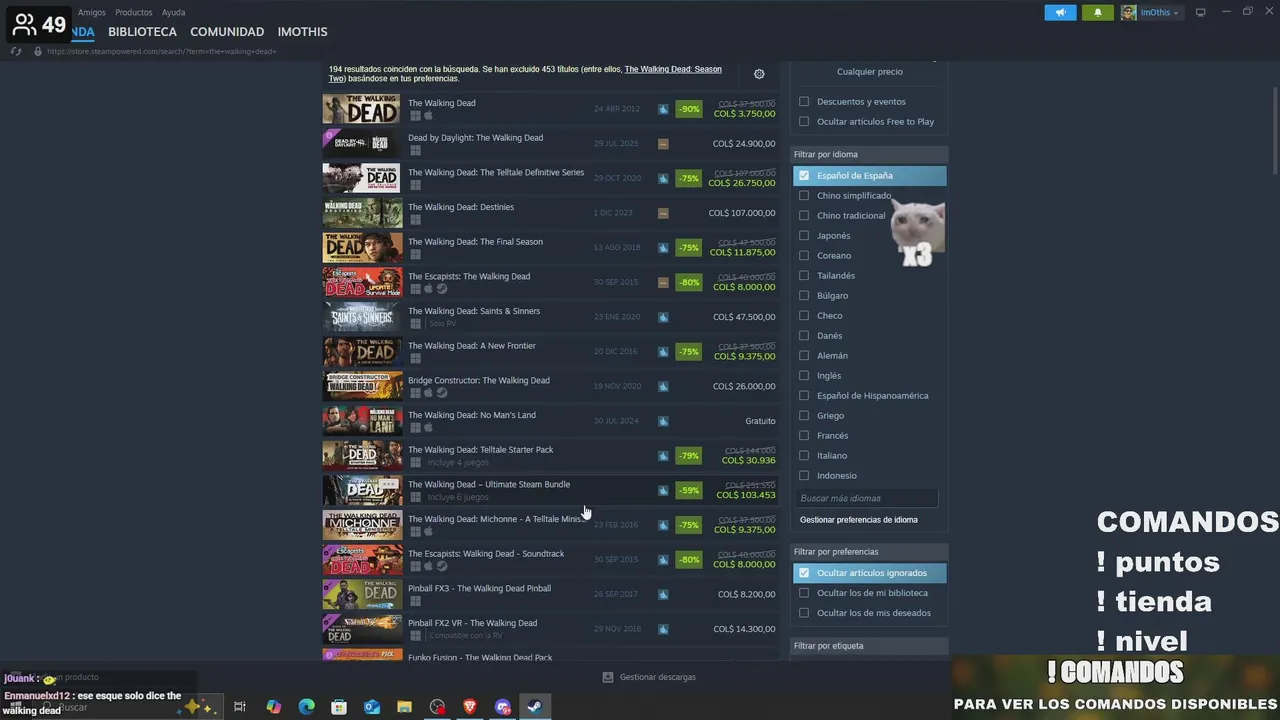Viewport: 1280px width, 720px height.
Task: Check Ocultar artículos Free to Play
Action: [804, 121]
